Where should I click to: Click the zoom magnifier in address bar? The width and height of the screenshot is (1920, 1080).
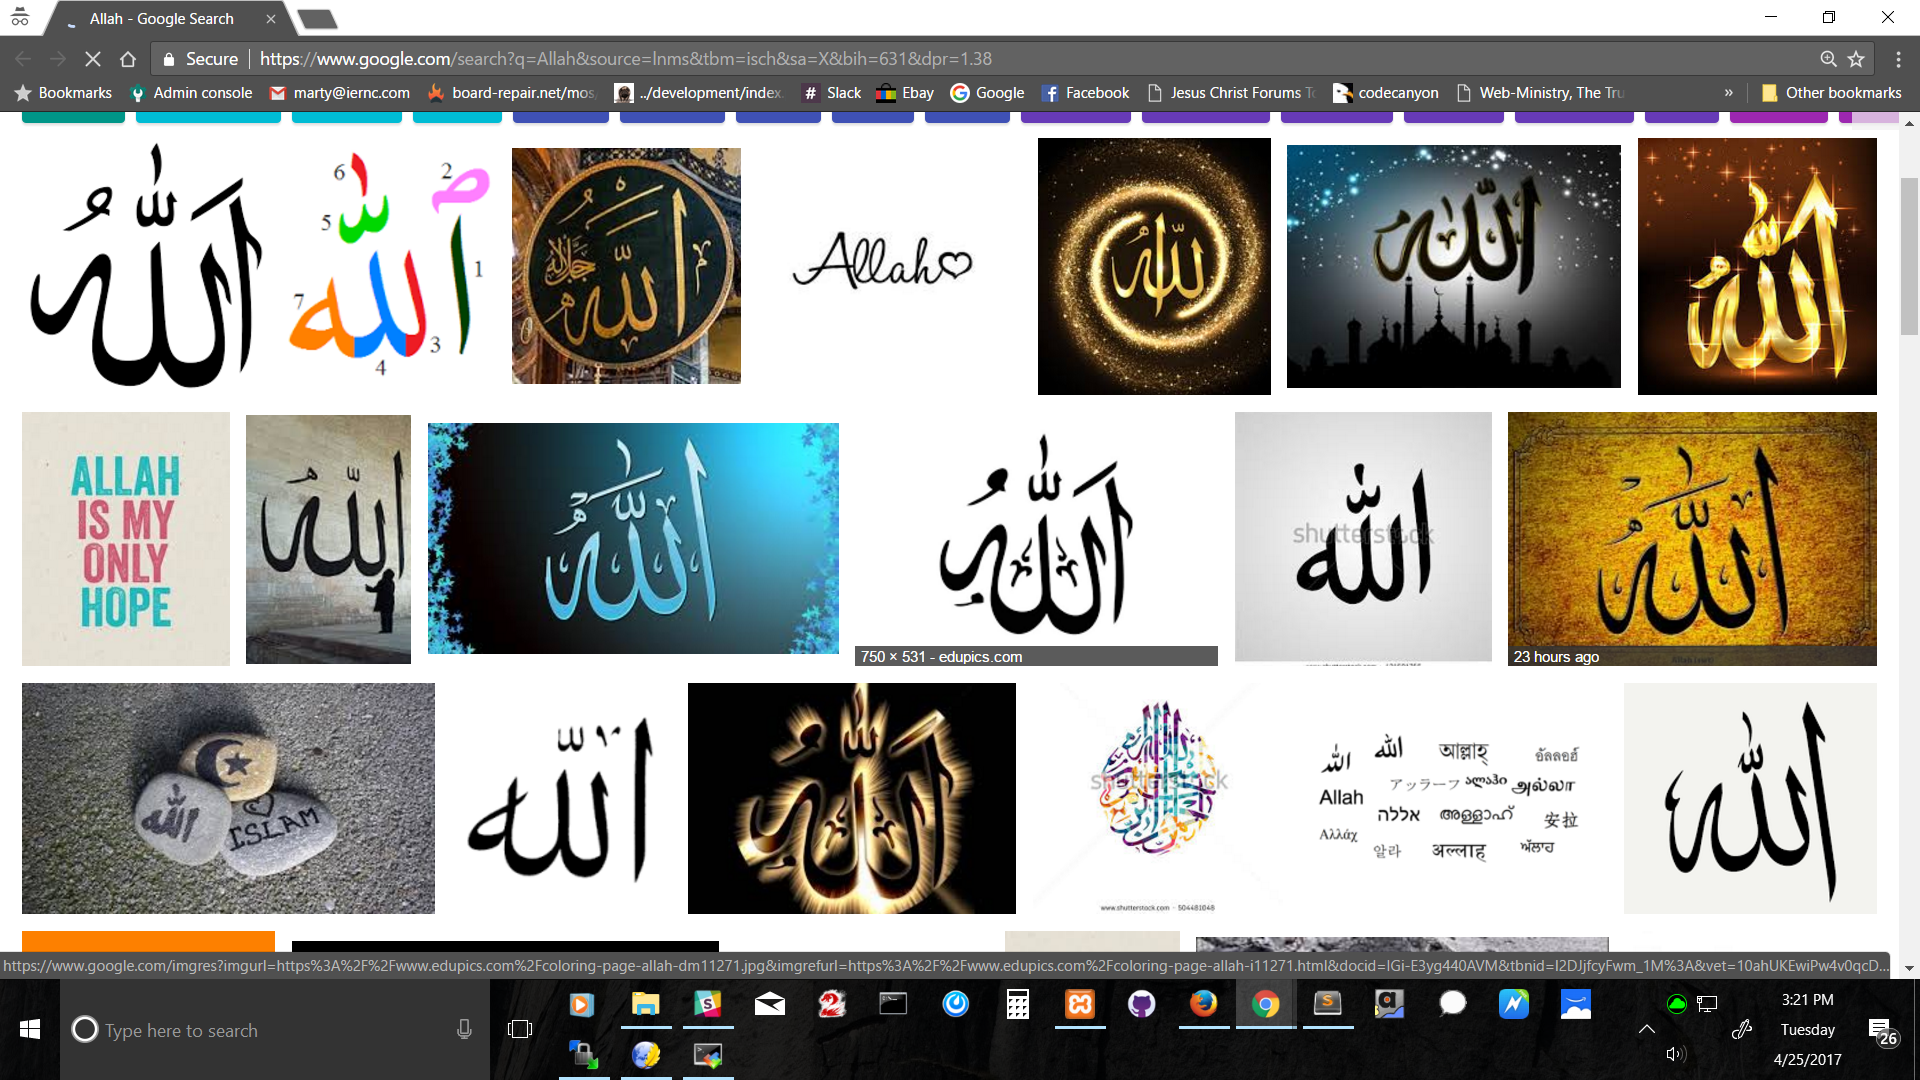pos(1828,59)
